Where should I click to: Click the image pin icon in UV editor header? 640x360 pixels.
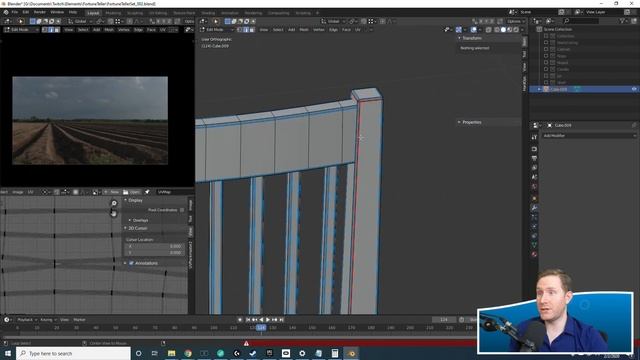pos(147,192)
